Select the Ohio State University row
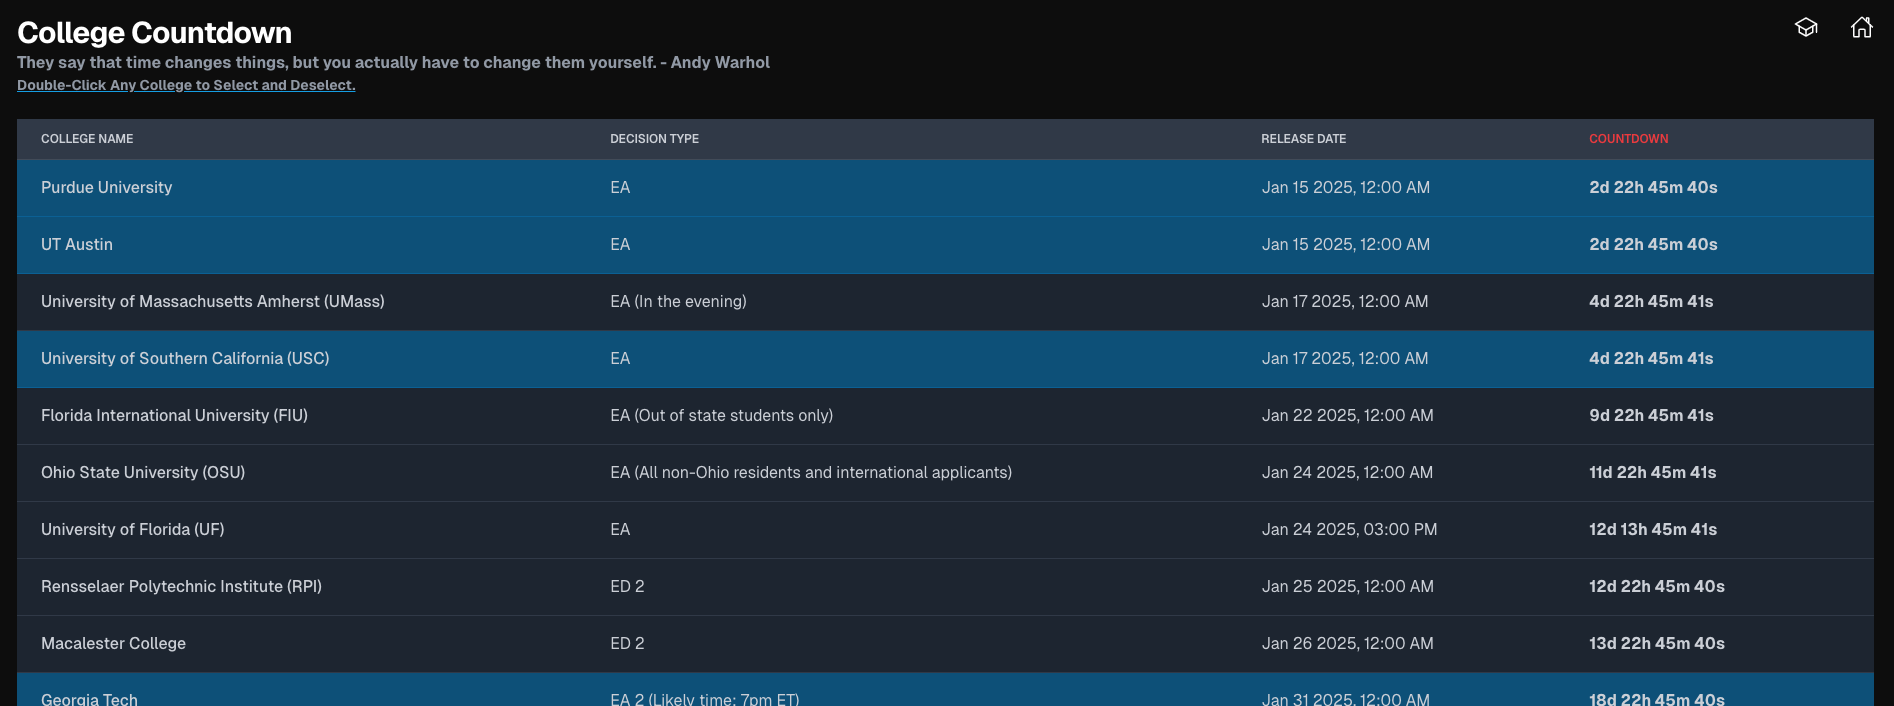 (143, 473)
